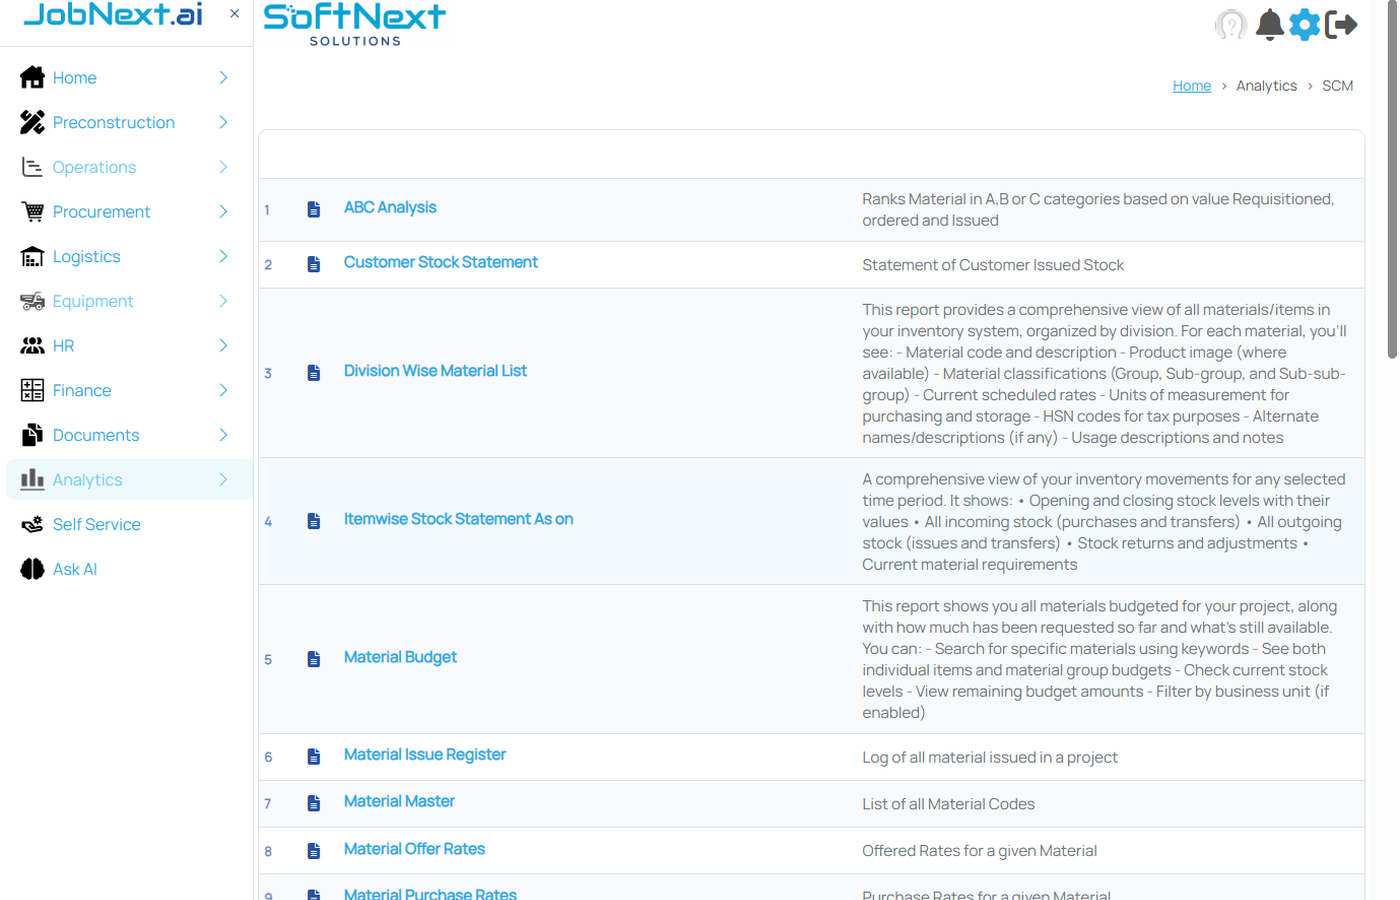Expand the Operations section
This screenshot has height=900, width=1400.
(224, 167)
